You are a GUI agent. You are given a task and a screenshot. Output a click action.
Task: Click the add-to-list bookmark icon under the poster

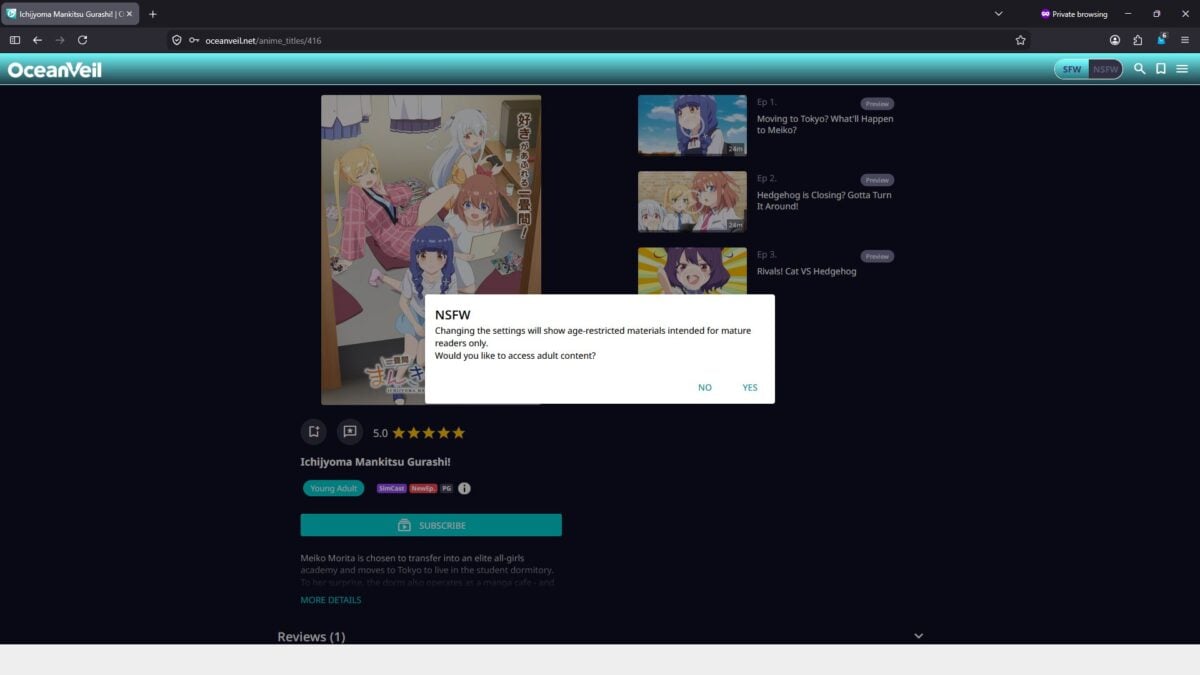tap(314, 432)
